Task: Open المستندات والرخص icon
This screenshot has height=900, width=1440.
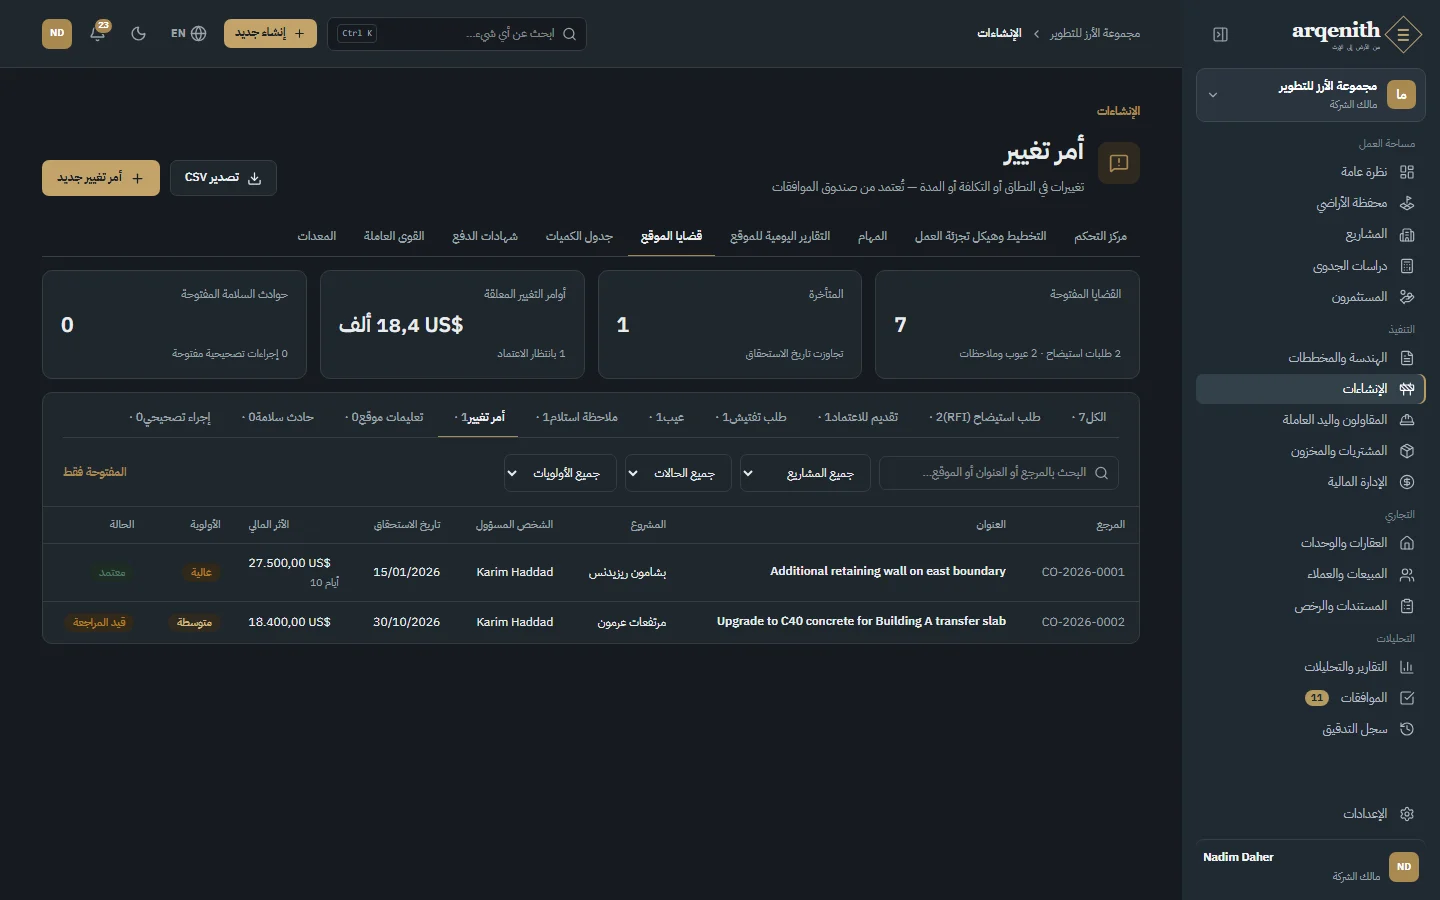Action: pyautogui.click(x=1407, y=606)
